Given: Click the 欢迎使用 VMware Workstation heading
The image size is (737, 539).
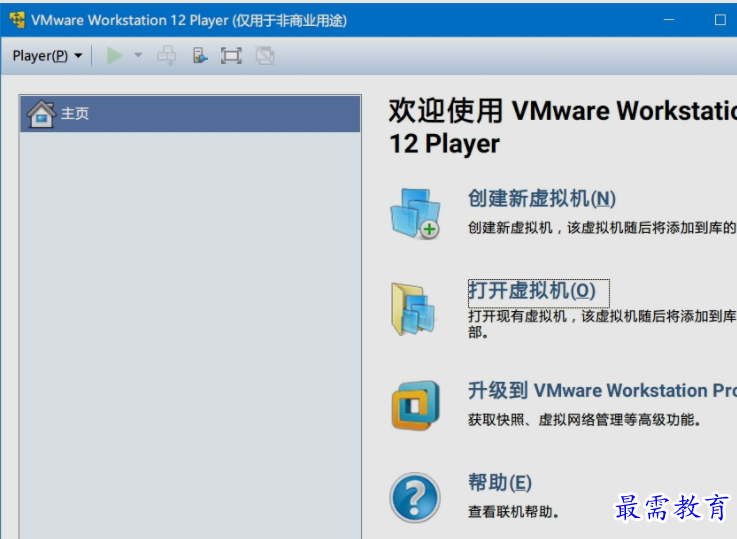Looking at the screenshot, I should (x=563, y=127).
